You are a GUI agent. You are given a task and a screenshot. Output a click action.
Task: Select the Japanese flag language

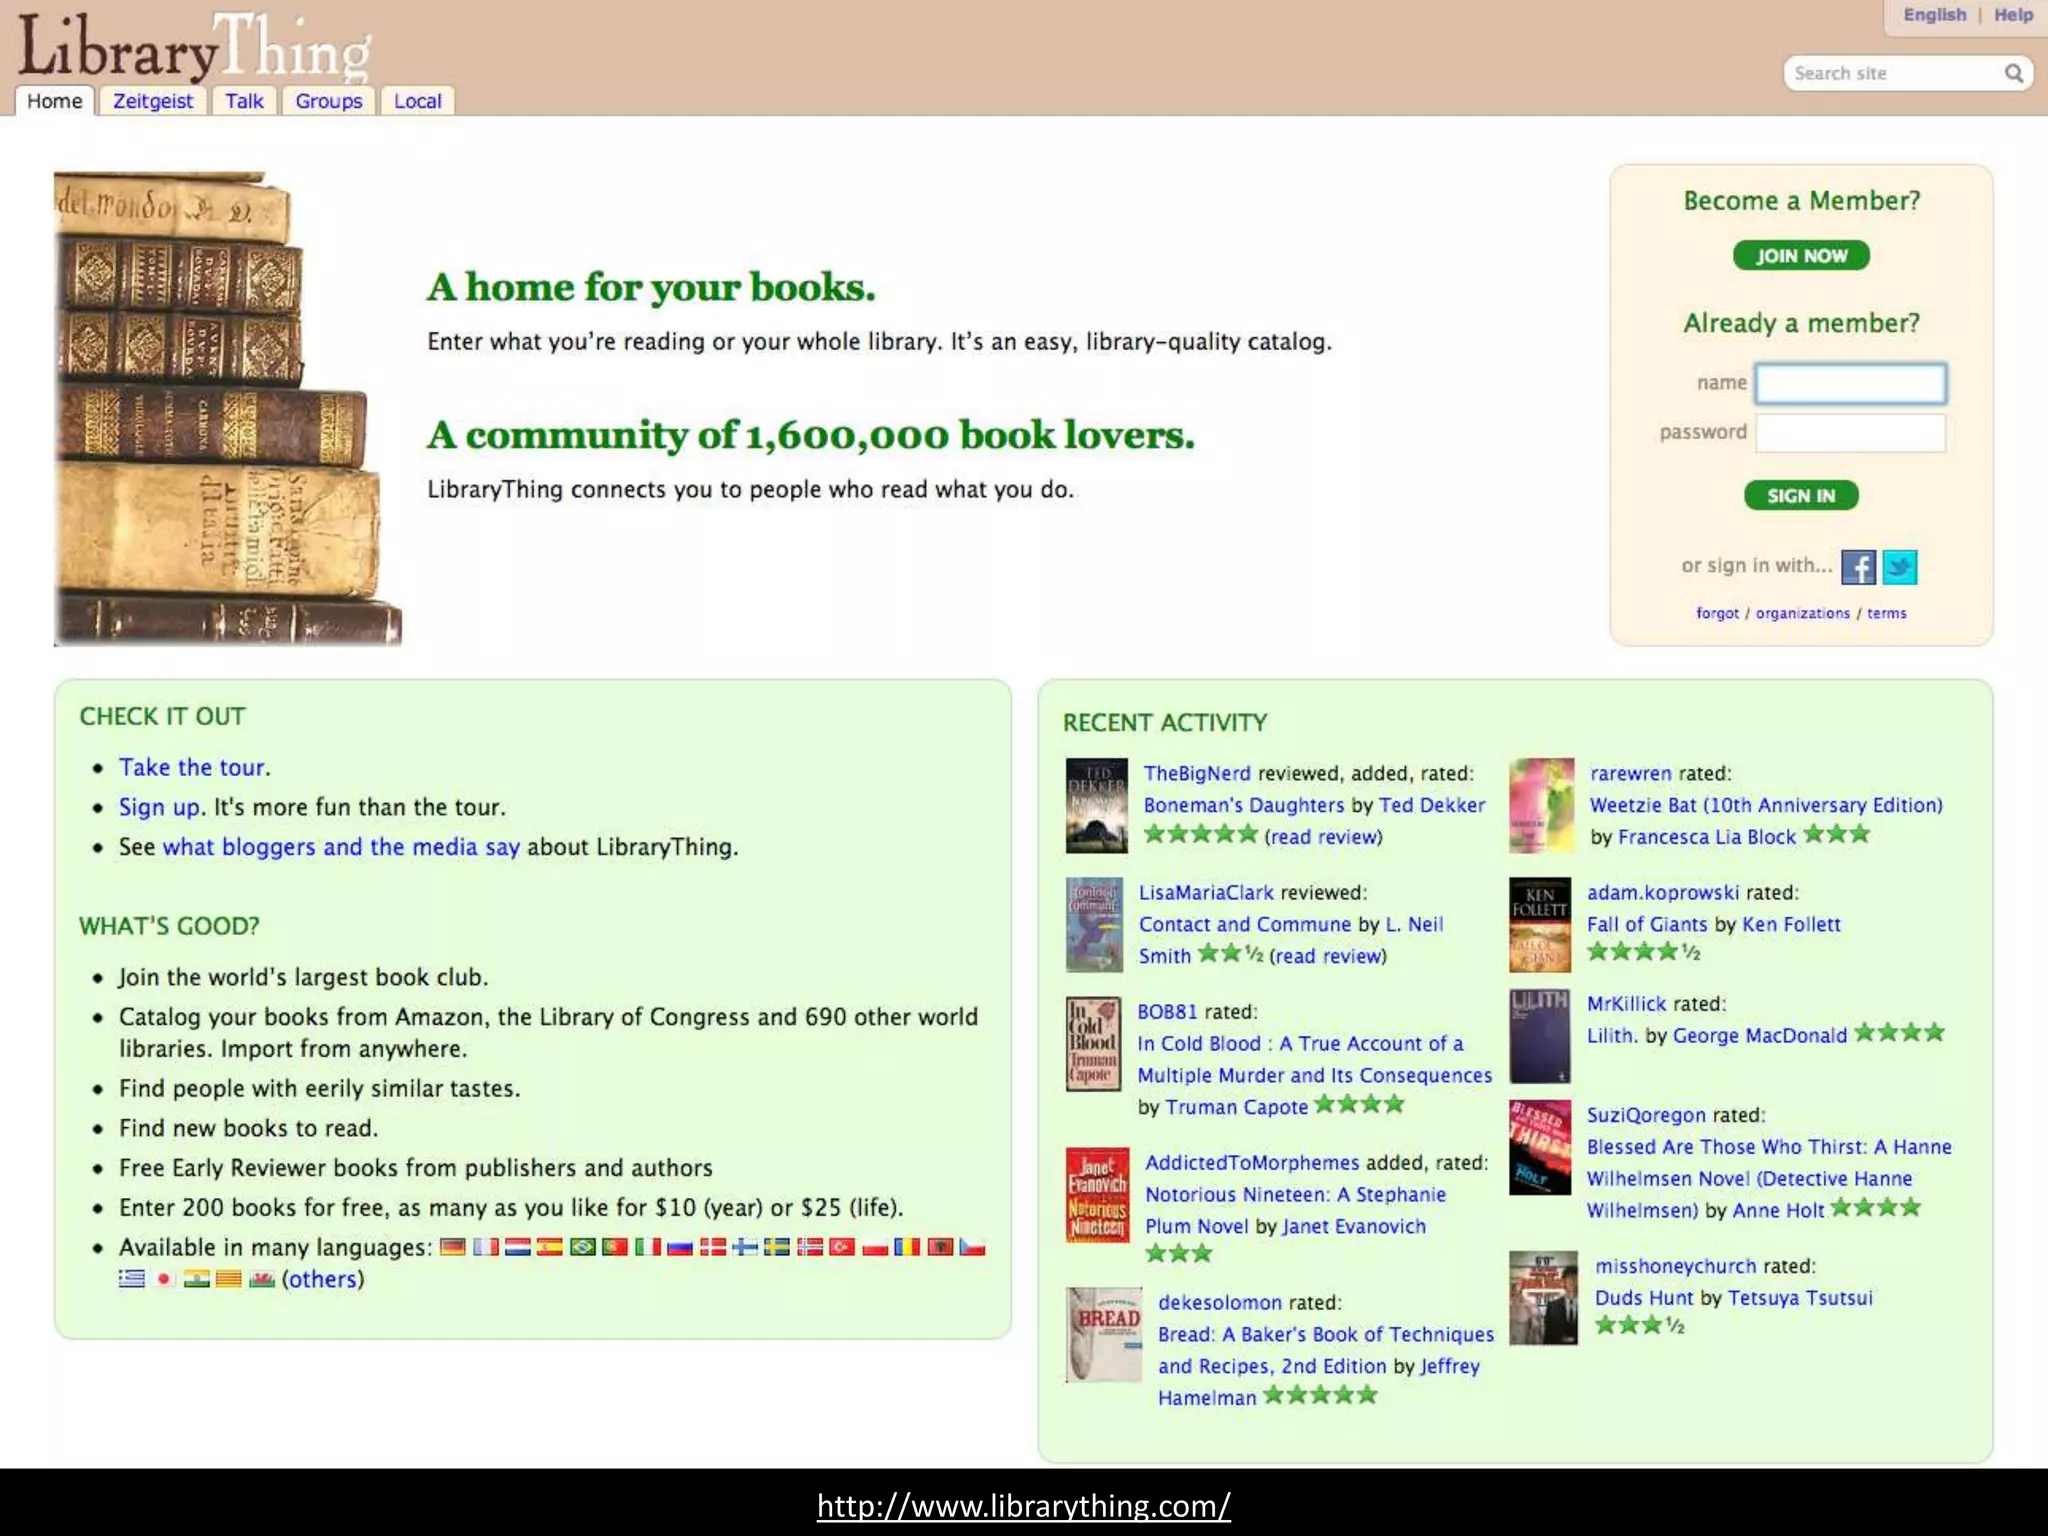(x=164, y=1279)
